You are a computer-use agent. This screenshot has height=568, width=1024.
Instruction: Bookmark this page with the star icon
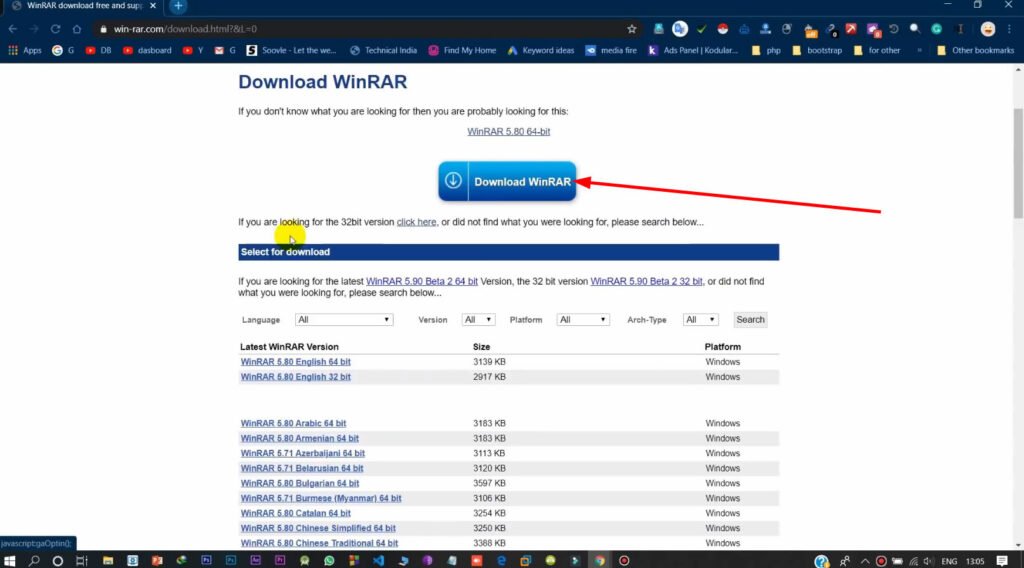(632, 29)
